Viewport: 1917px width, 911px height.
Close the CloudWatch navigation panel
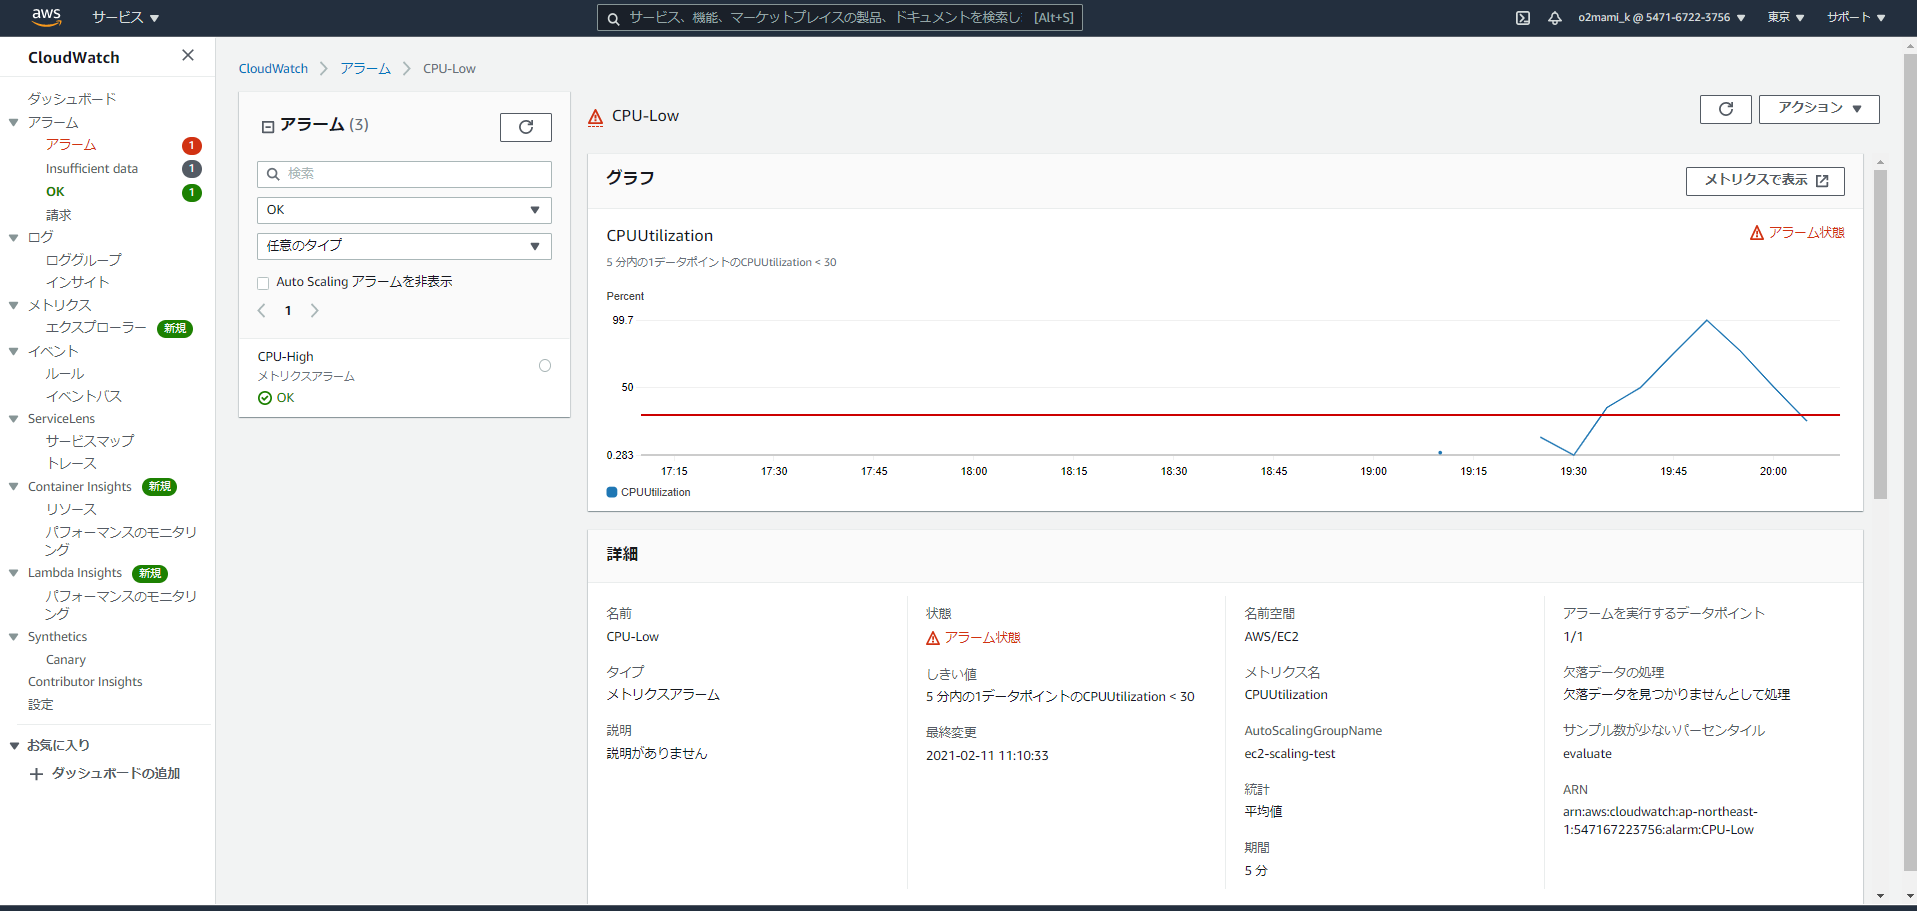point(188,56)
